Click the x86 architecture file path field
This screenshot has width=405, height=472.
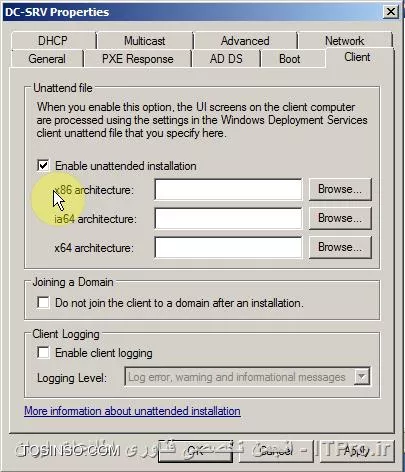click(228, 189)
